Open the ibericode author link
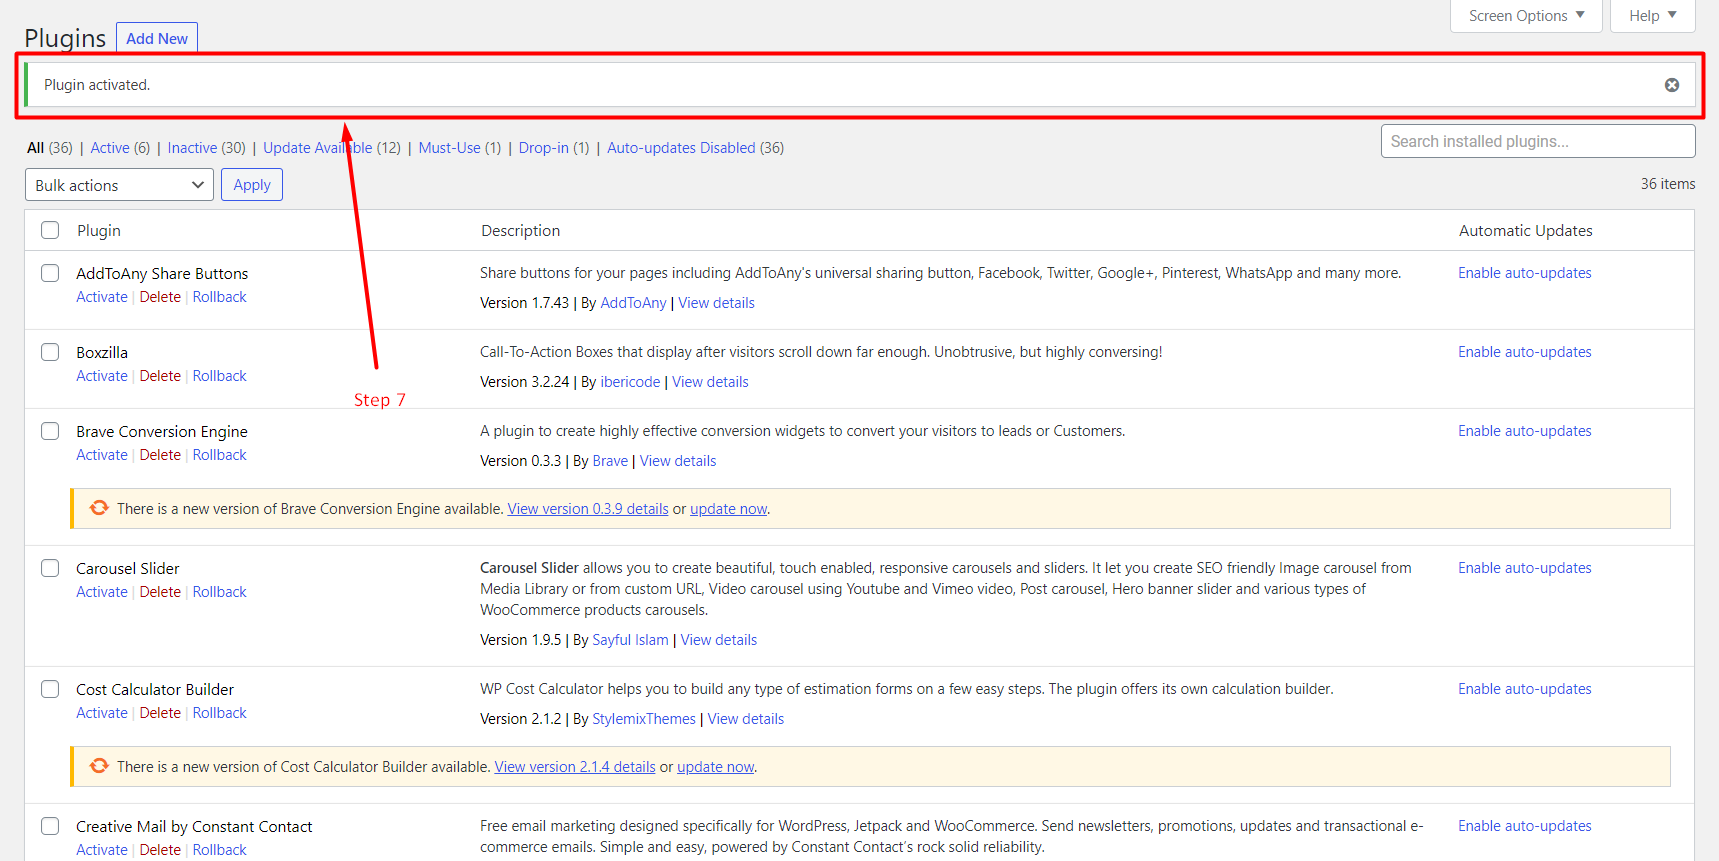Viewport: 1719px width, 861px height. pyautogui.click(x=630, y=382)
